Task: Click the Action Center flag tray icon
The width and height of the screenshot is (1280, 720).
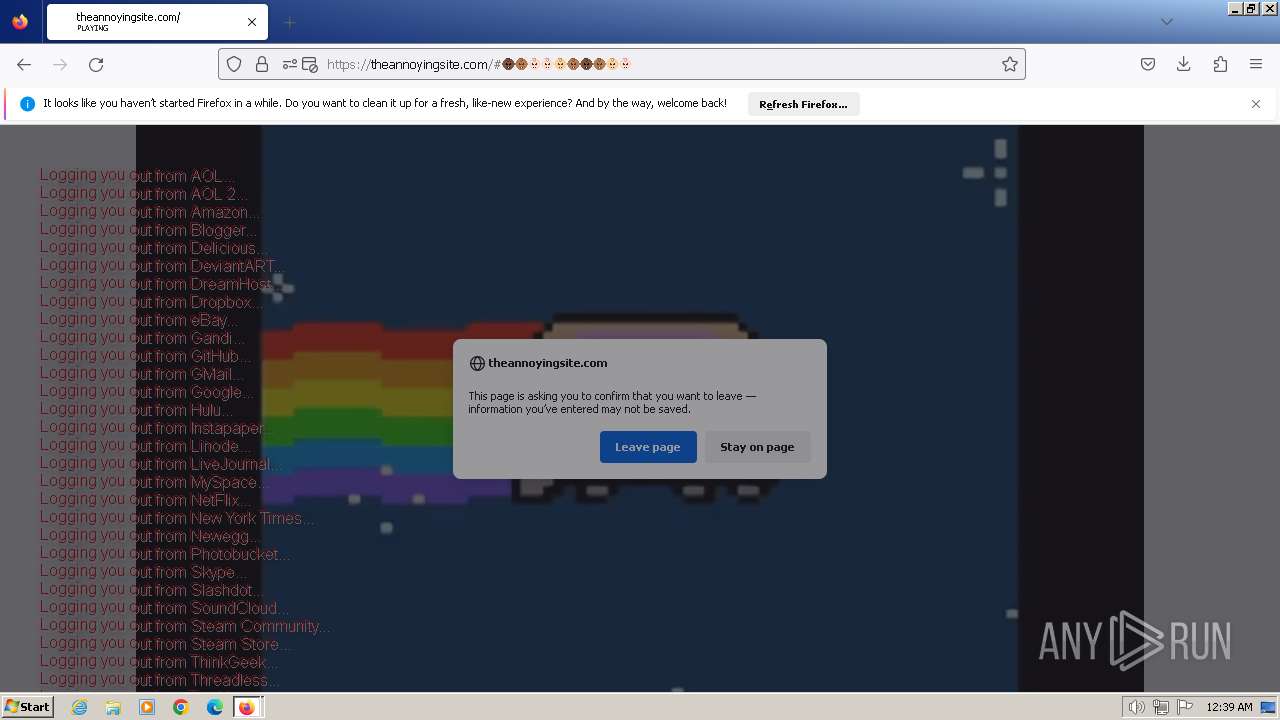Action: point(1185,707)
